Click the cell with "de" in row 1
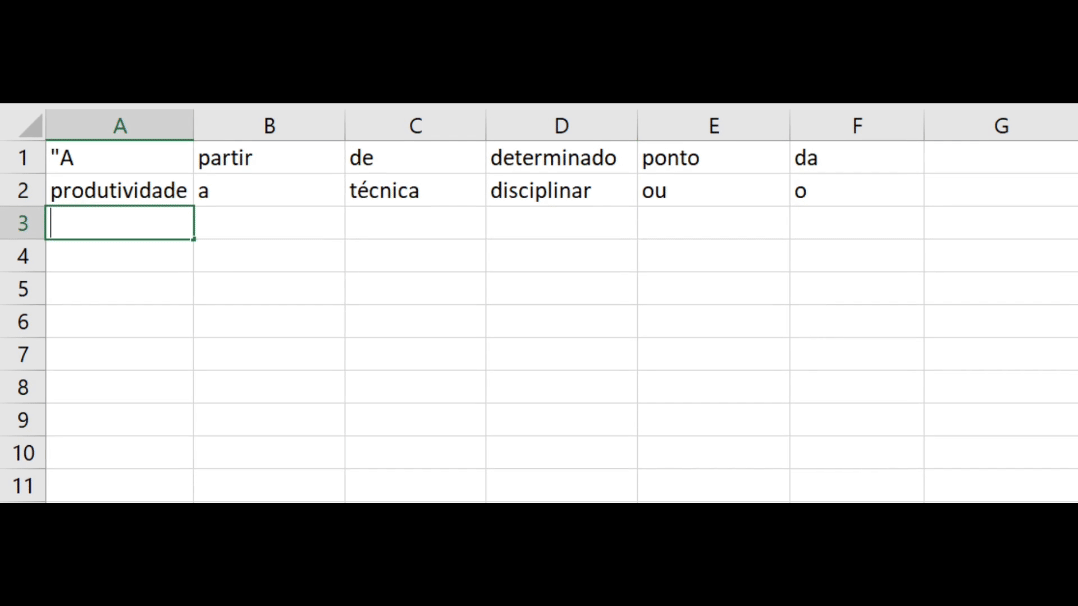This screenshot has height=606, width=1078. (x=415, y=158)
